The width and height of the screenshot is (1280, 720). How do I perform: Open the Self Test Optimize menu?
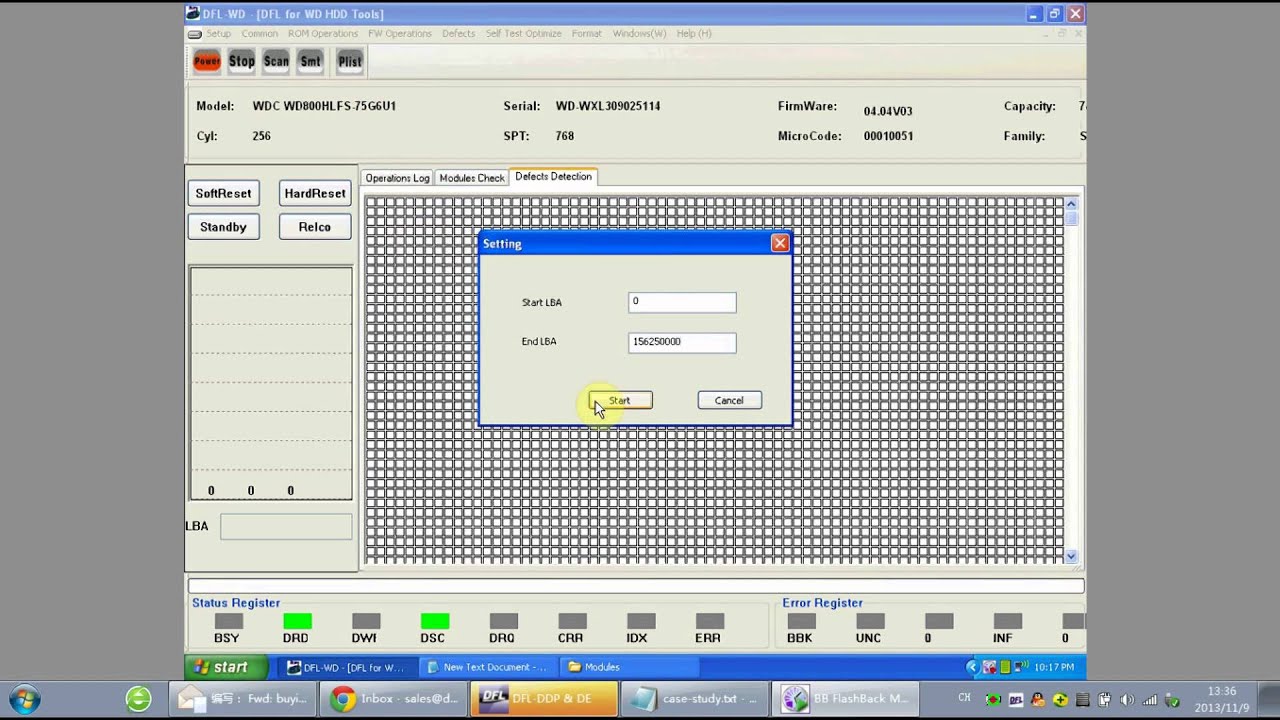pyautogui.click(x=523, y=33)
